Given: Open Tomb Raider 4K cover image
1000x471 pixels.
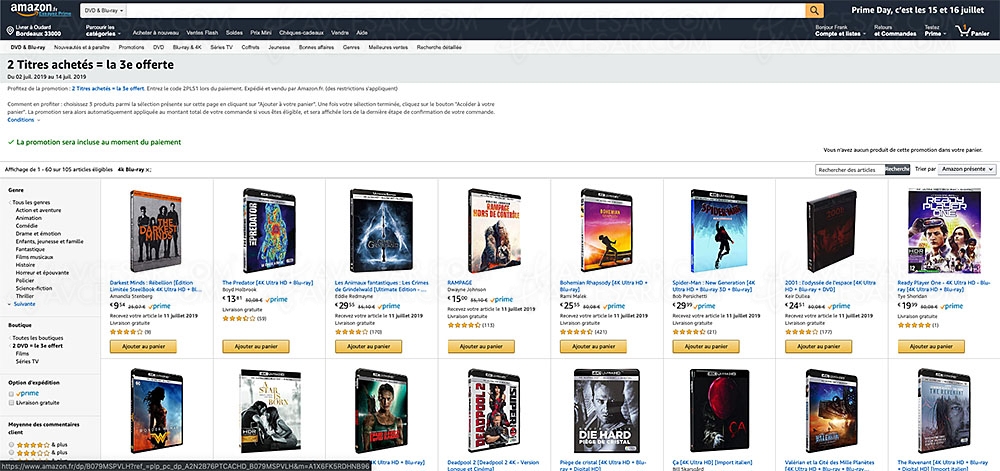Looking at the screenshot, I should point(381,411).
